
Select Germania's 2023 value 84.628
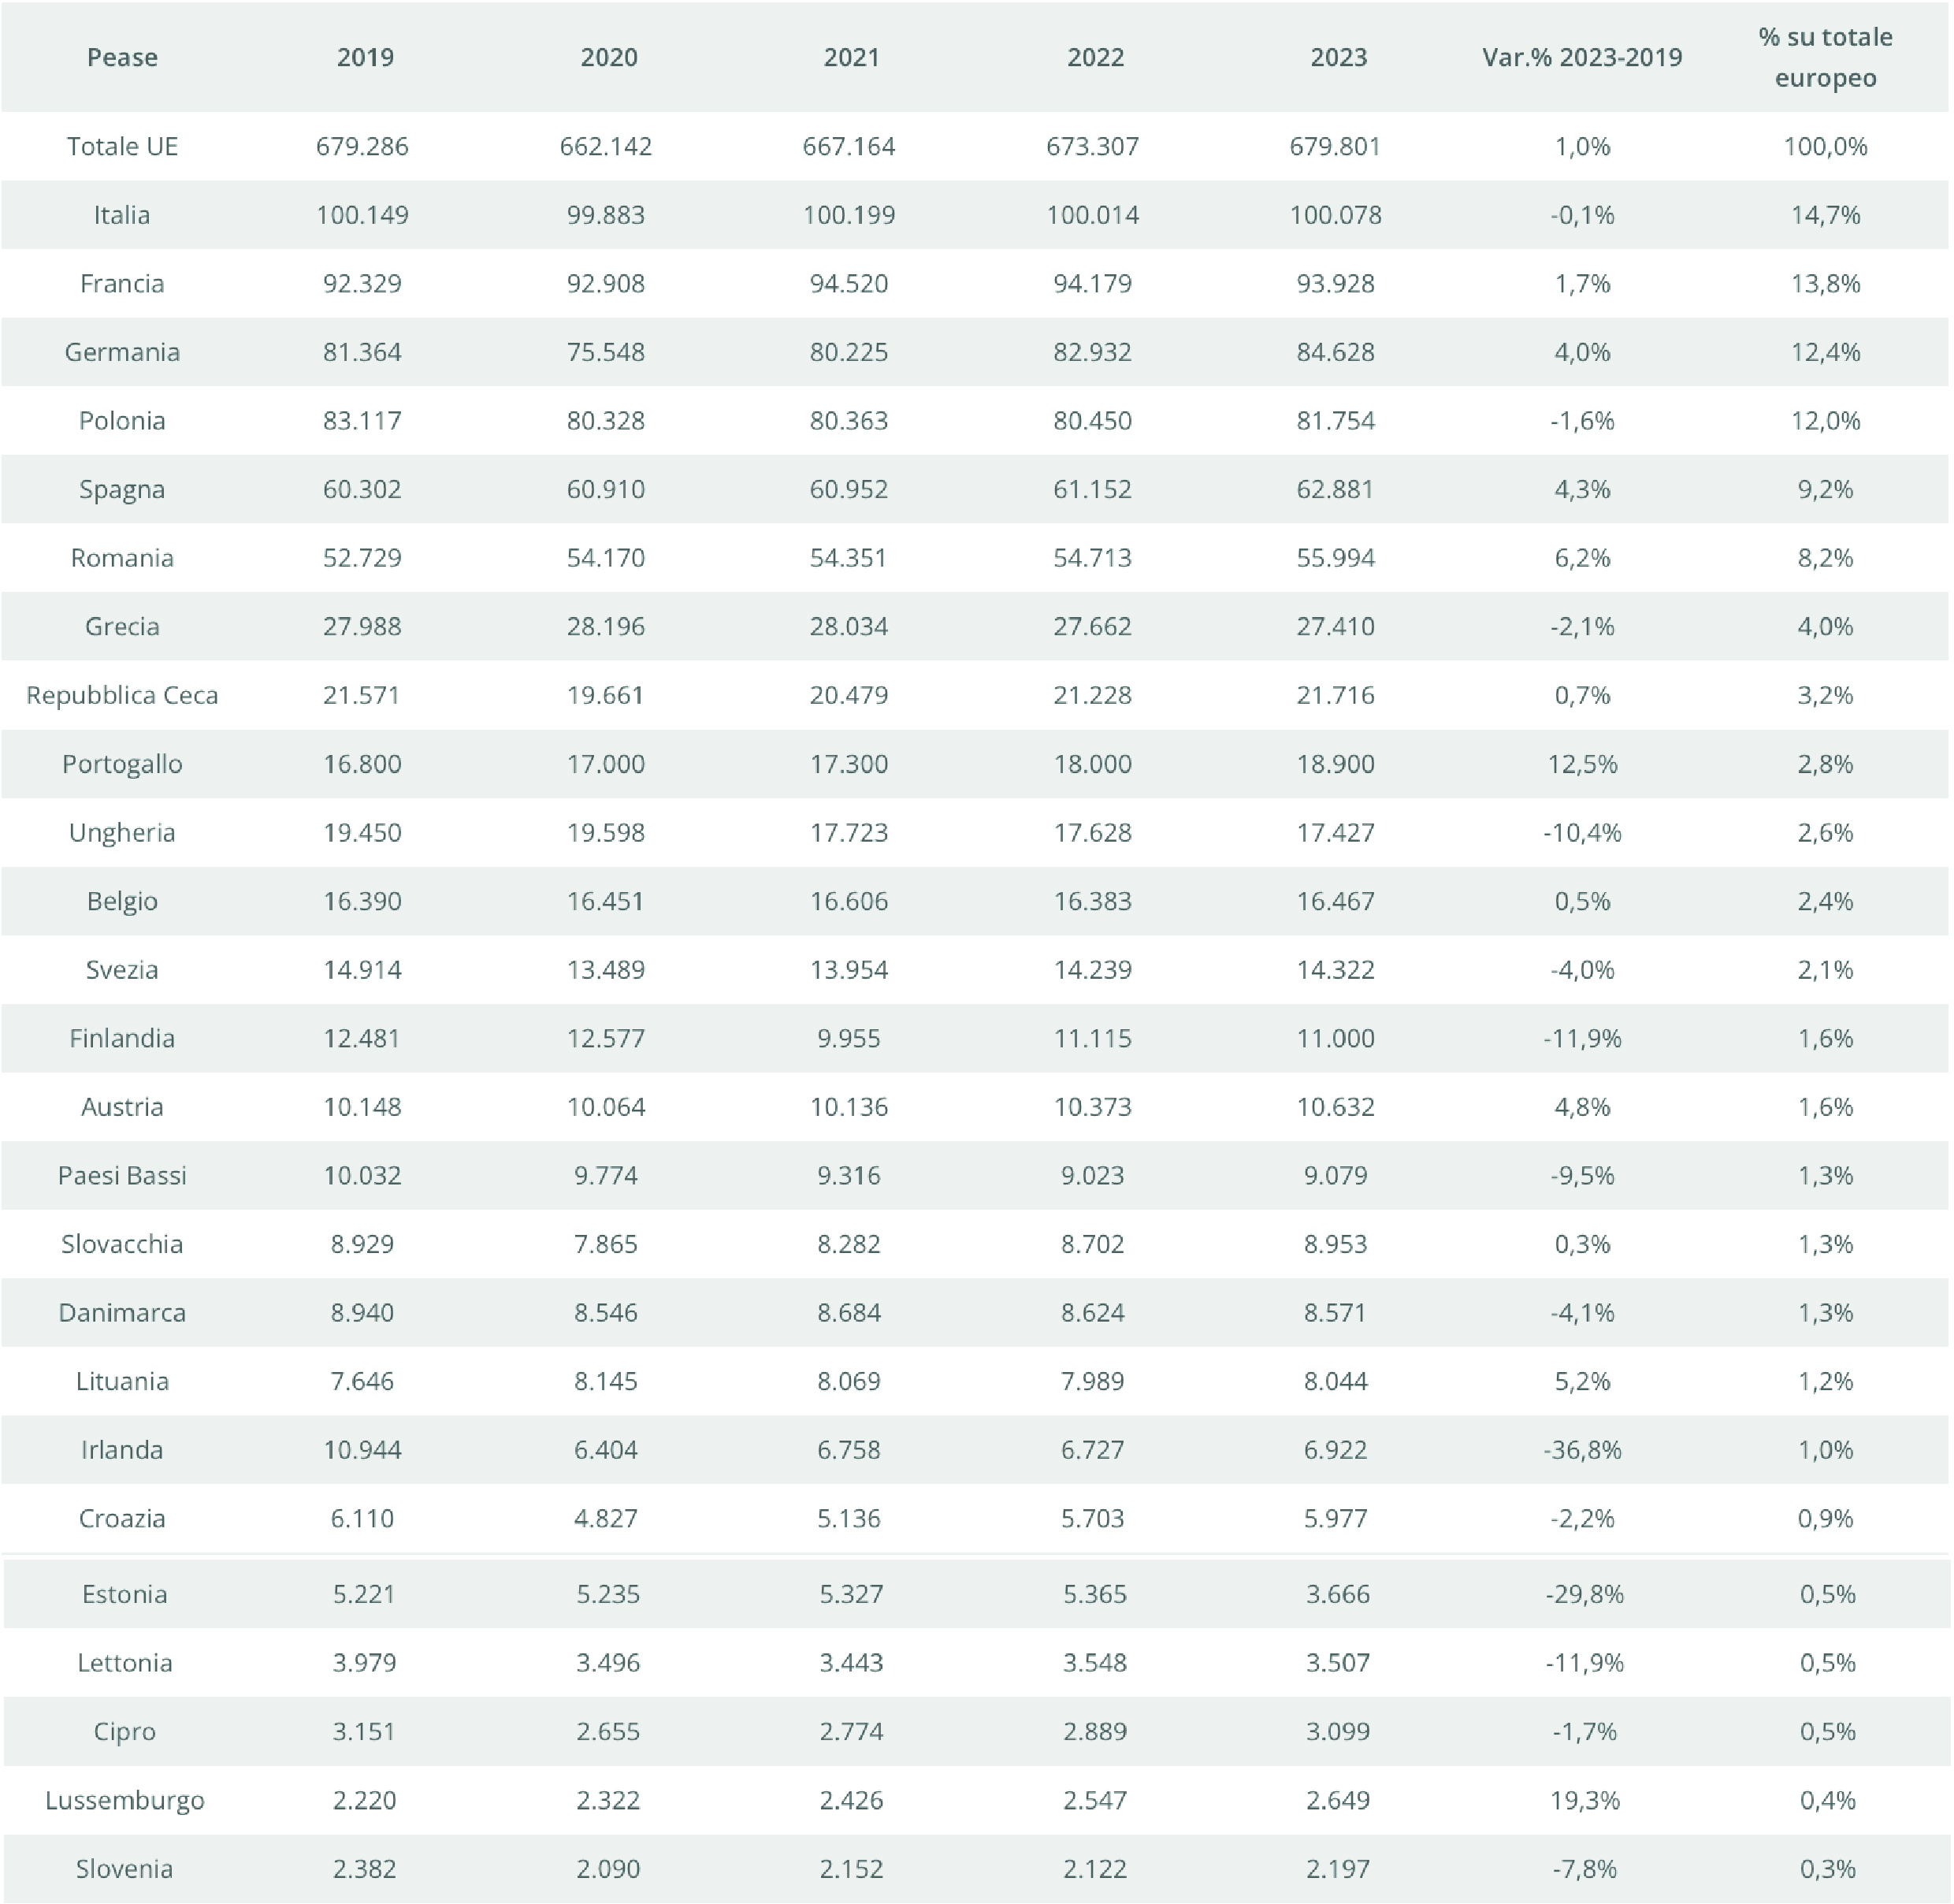tap(1335, 352)
